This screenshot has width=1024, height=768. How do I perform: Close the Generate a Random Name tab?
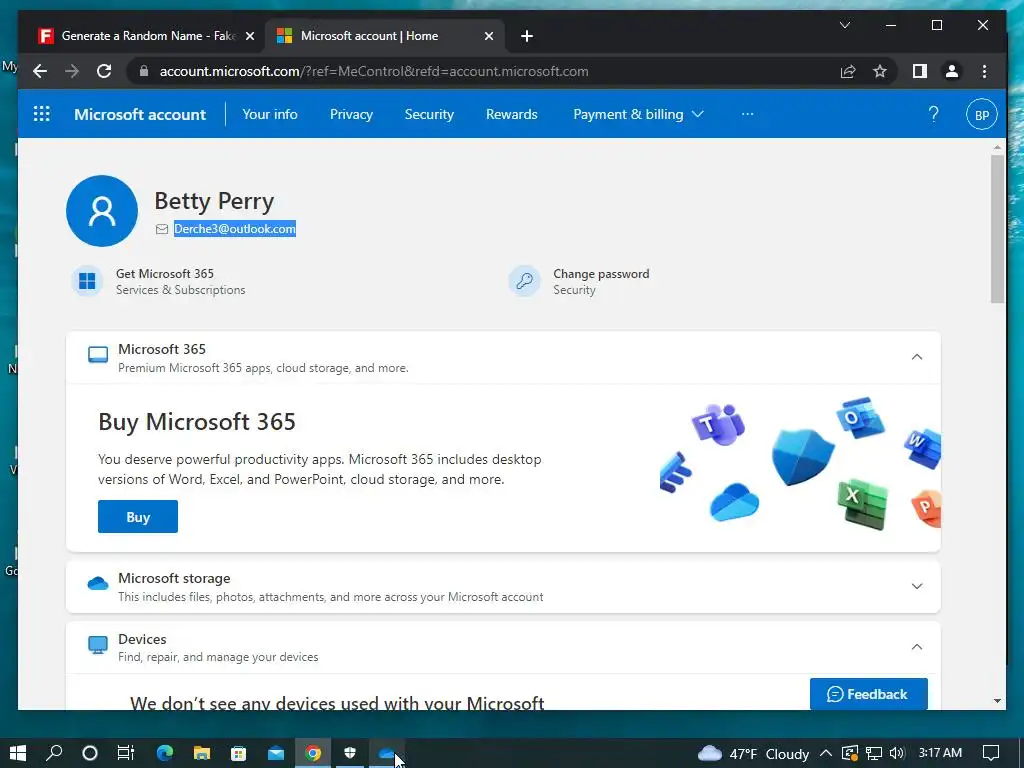pos(249,36)
